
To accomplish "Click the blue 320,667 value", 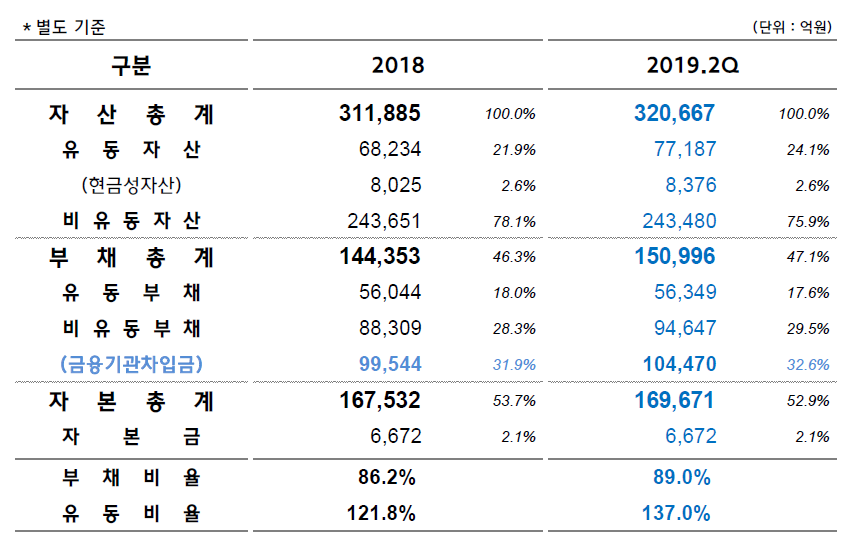I will pyautogui.click(x=674, y=114).
